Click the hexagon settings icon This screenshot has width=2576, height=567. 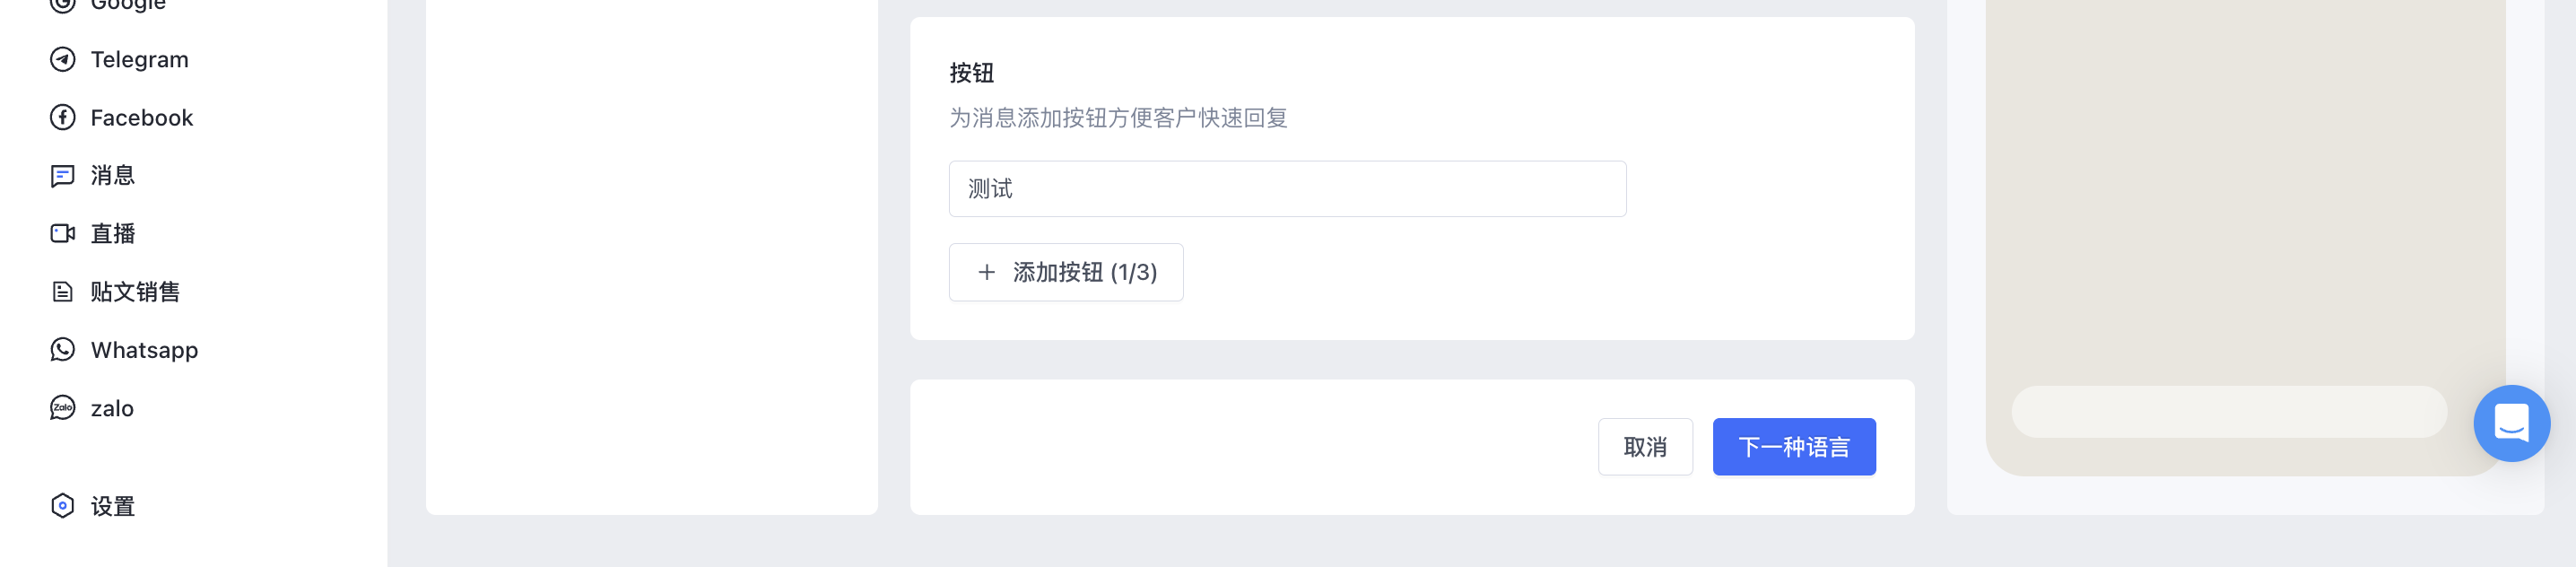click(x=62, y=506)
